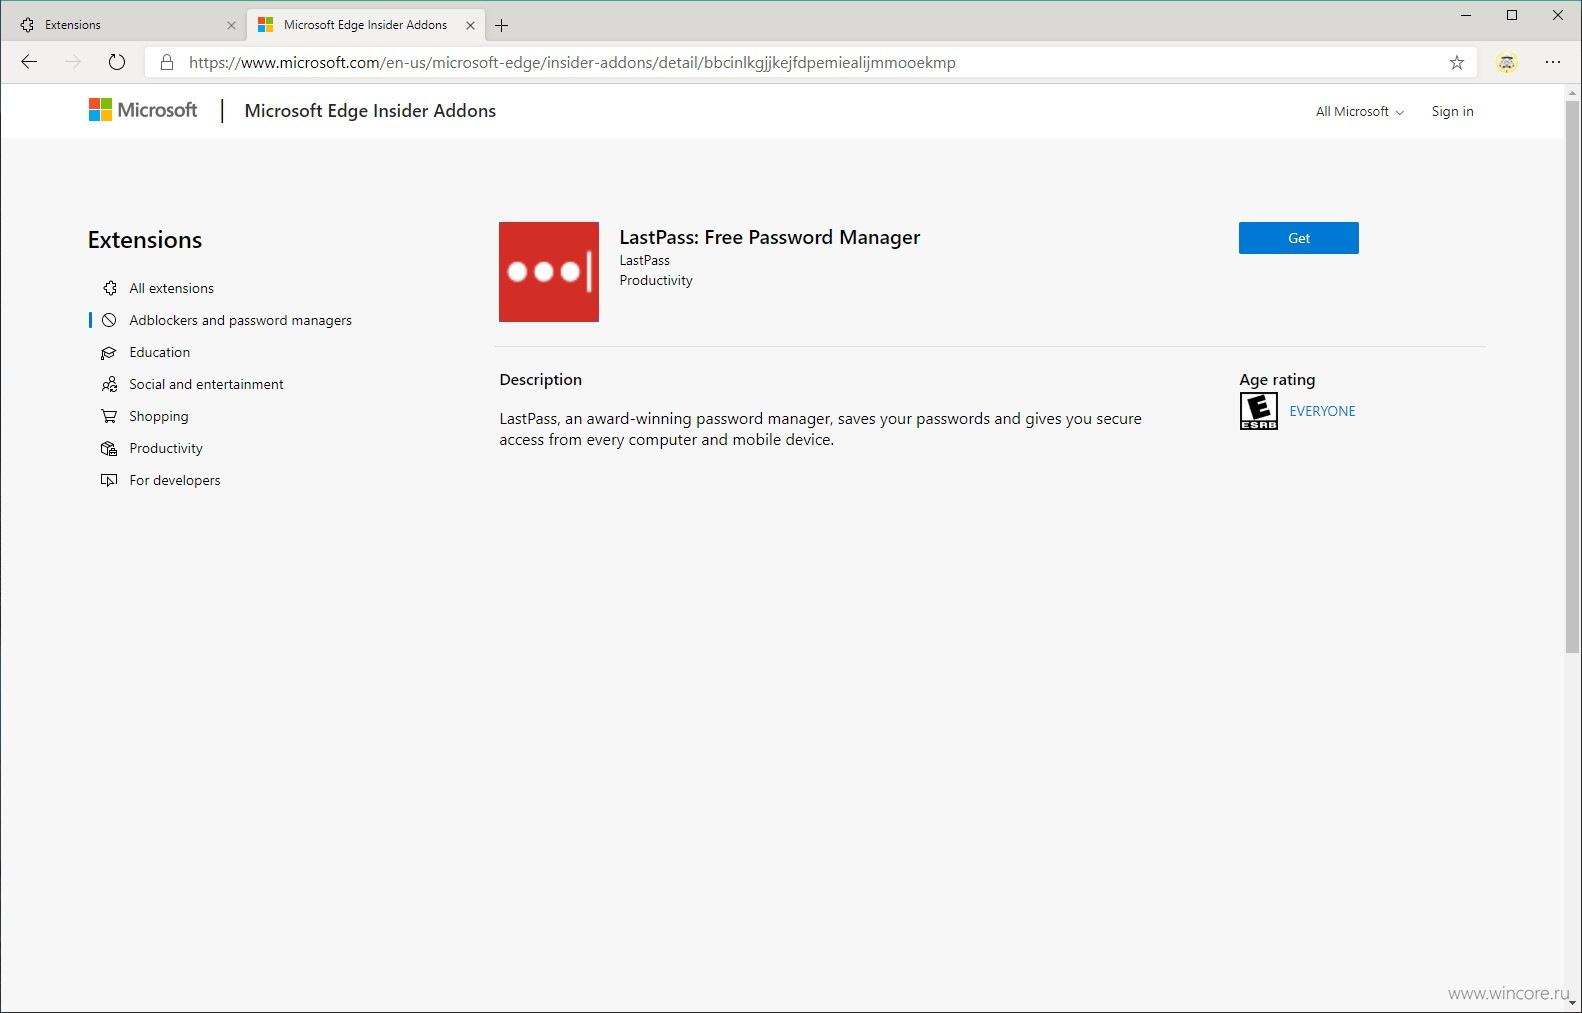Click the Social and entertainment people icon

[x=110, y=384]
